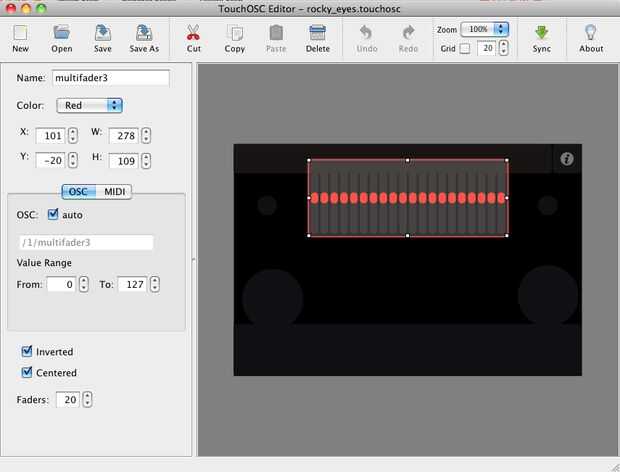The image size is (620, 472).
Task: Click the Name field containing multifader3
Action: 111,78
